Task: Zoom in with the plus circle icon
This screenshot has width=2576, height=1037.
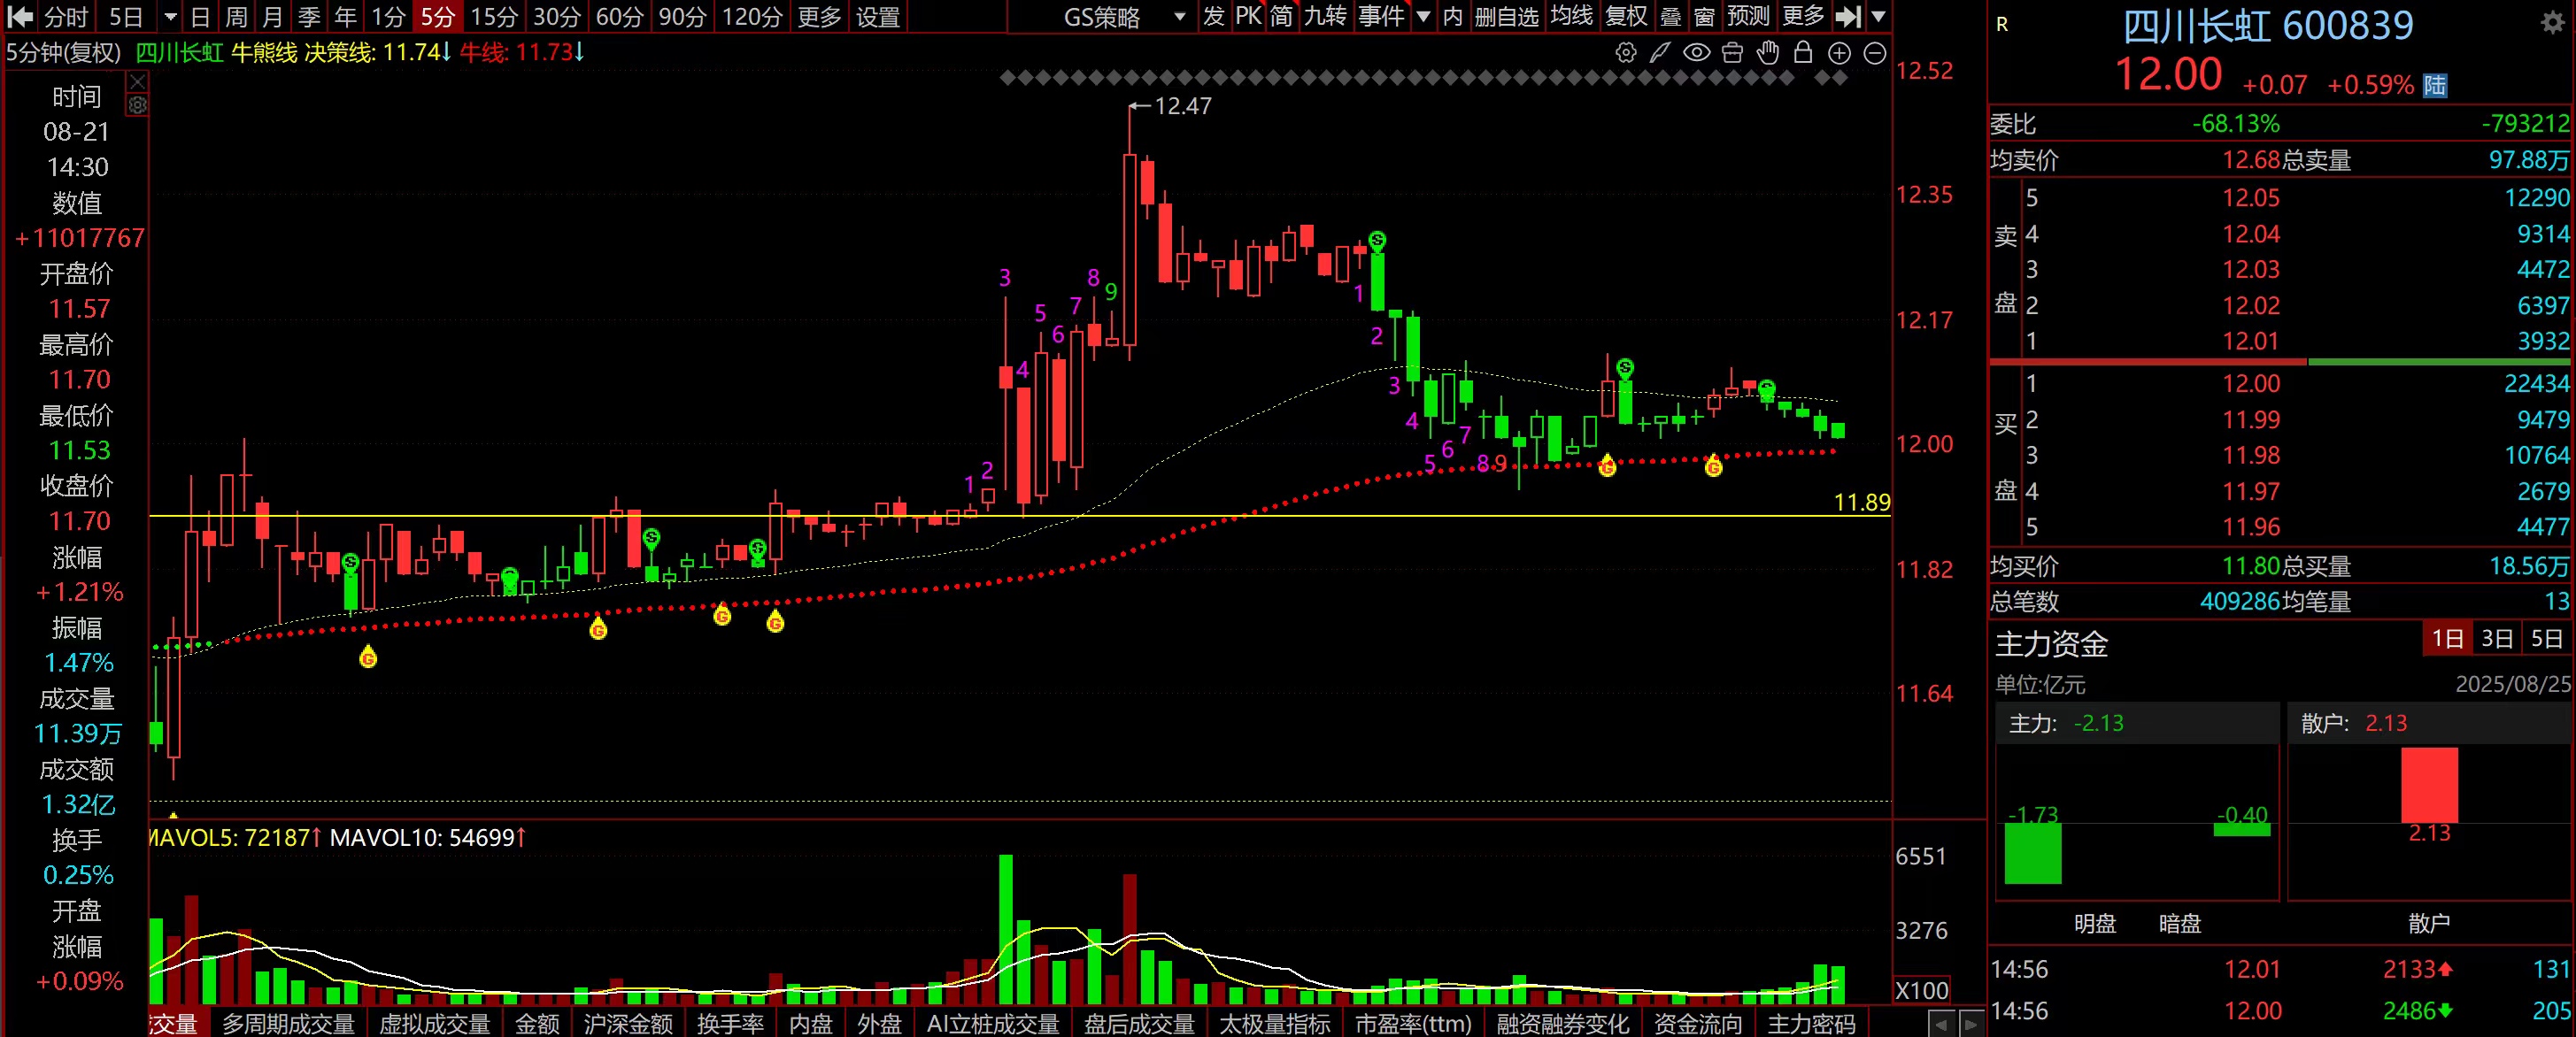Action: [x=1839, y=53]
